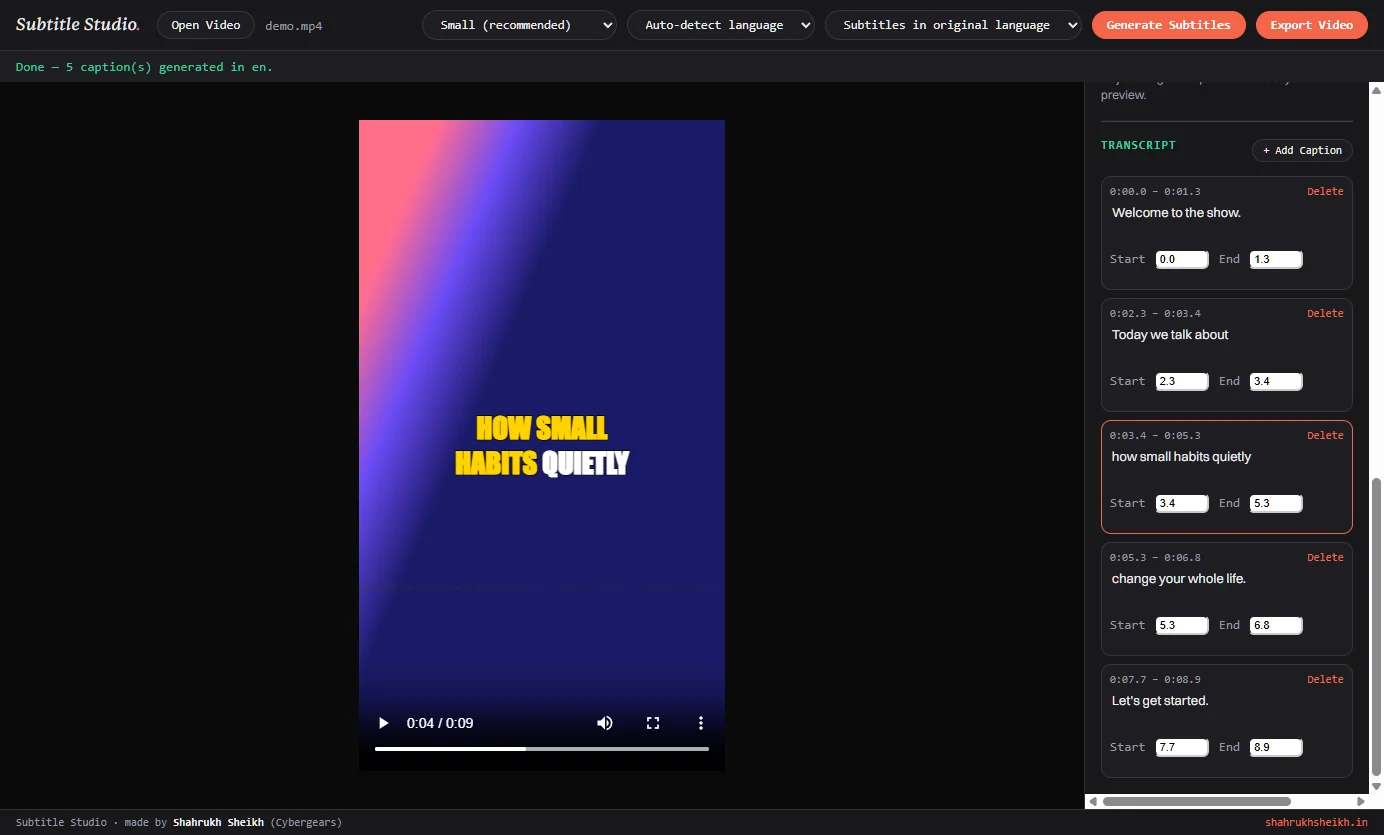Click the Start field with value 0.0
This screenshot has height=835, width=1384.
(1182, 259)
